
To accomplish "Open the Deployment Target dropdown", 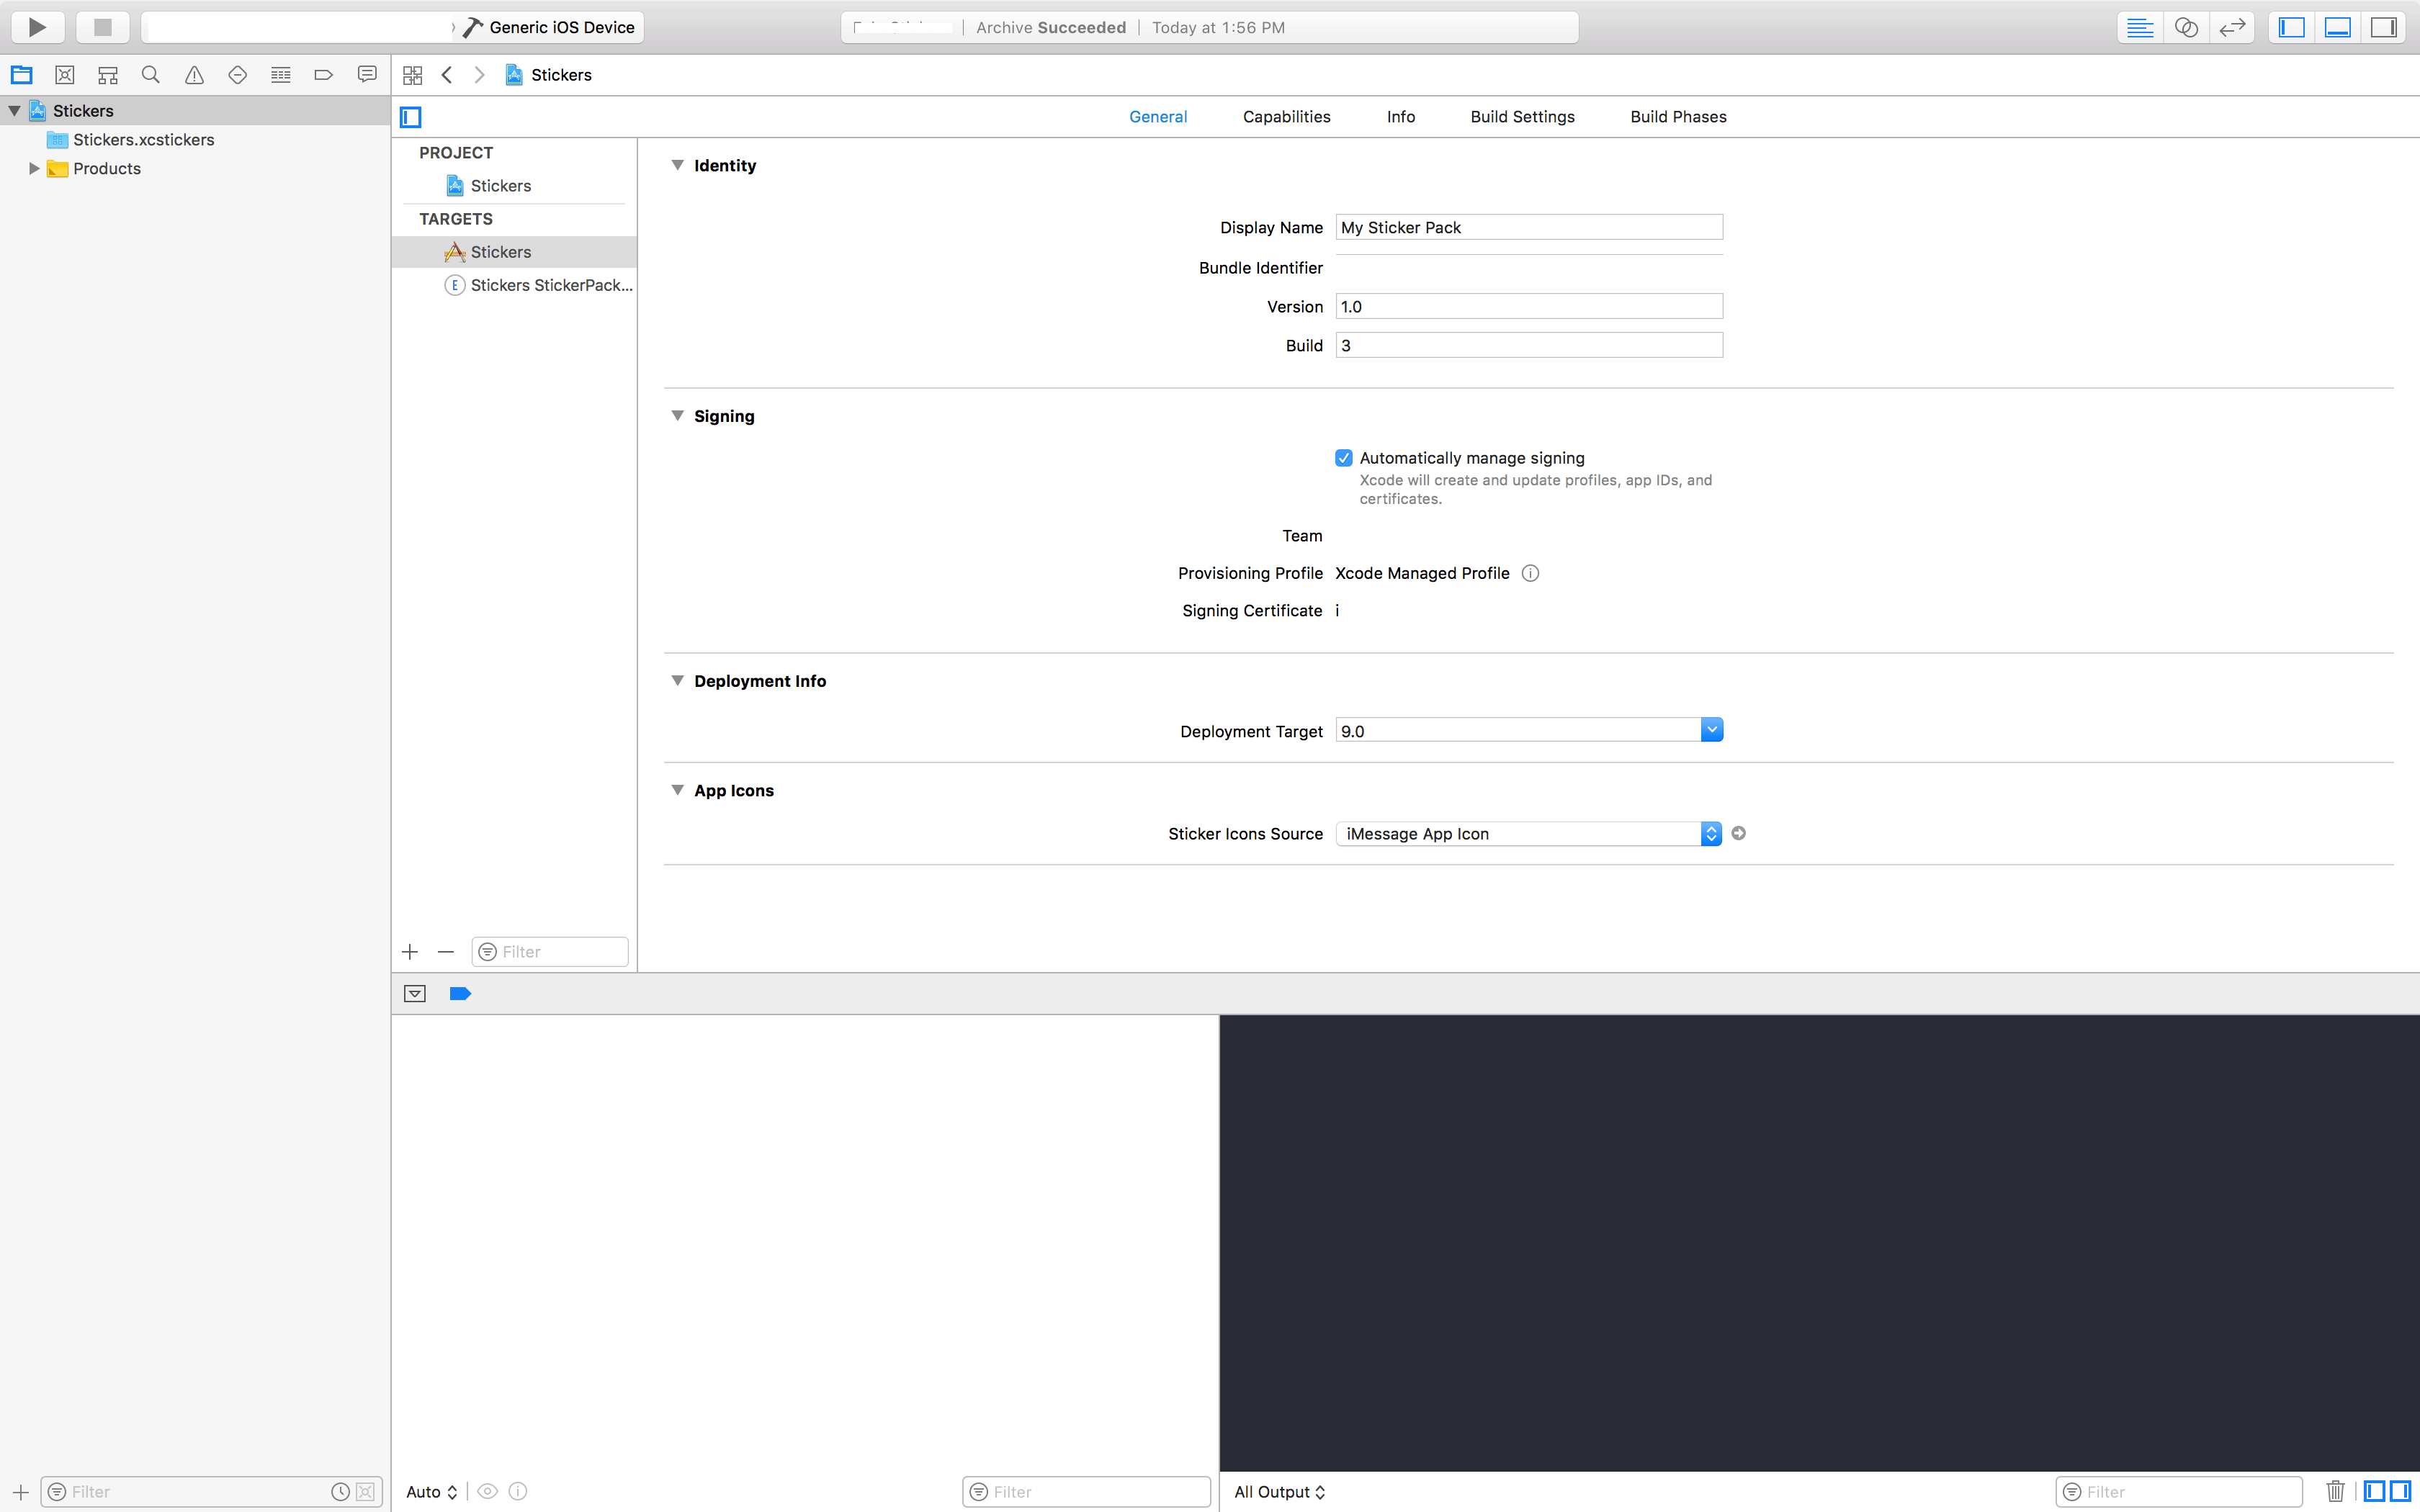I will pos(1711,730).
